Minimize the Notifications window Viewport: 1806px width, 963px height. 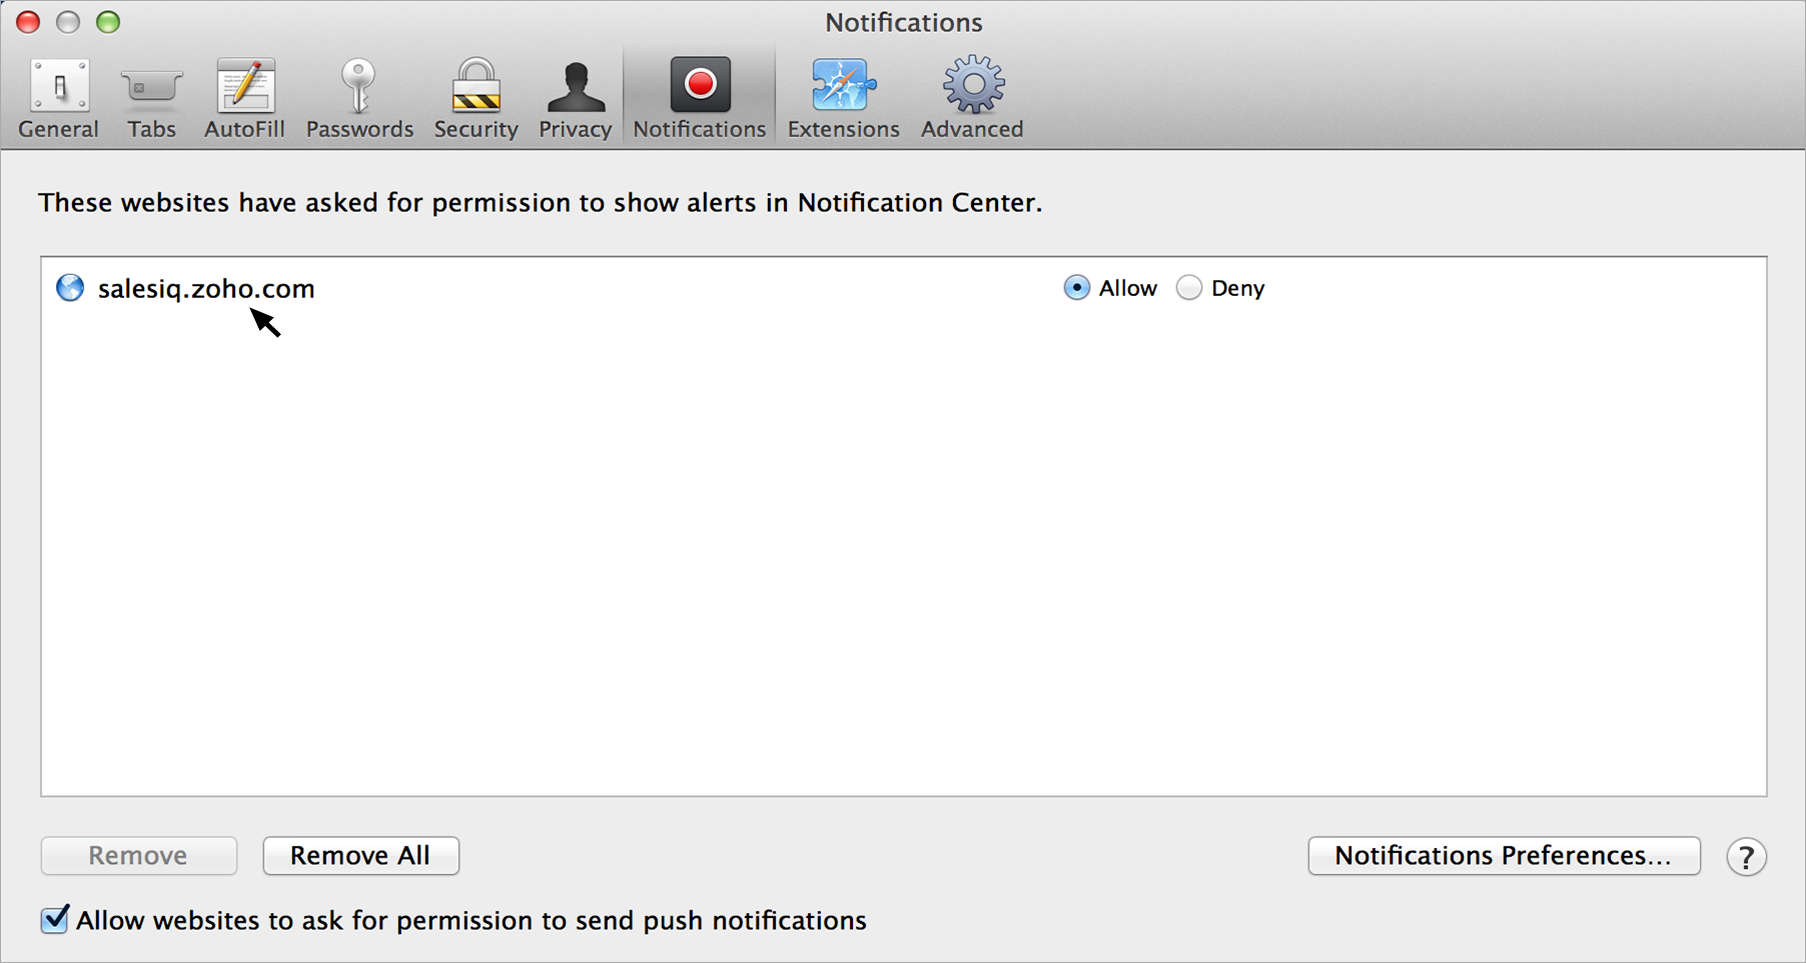pyautogui.click(x=68, y=22)
